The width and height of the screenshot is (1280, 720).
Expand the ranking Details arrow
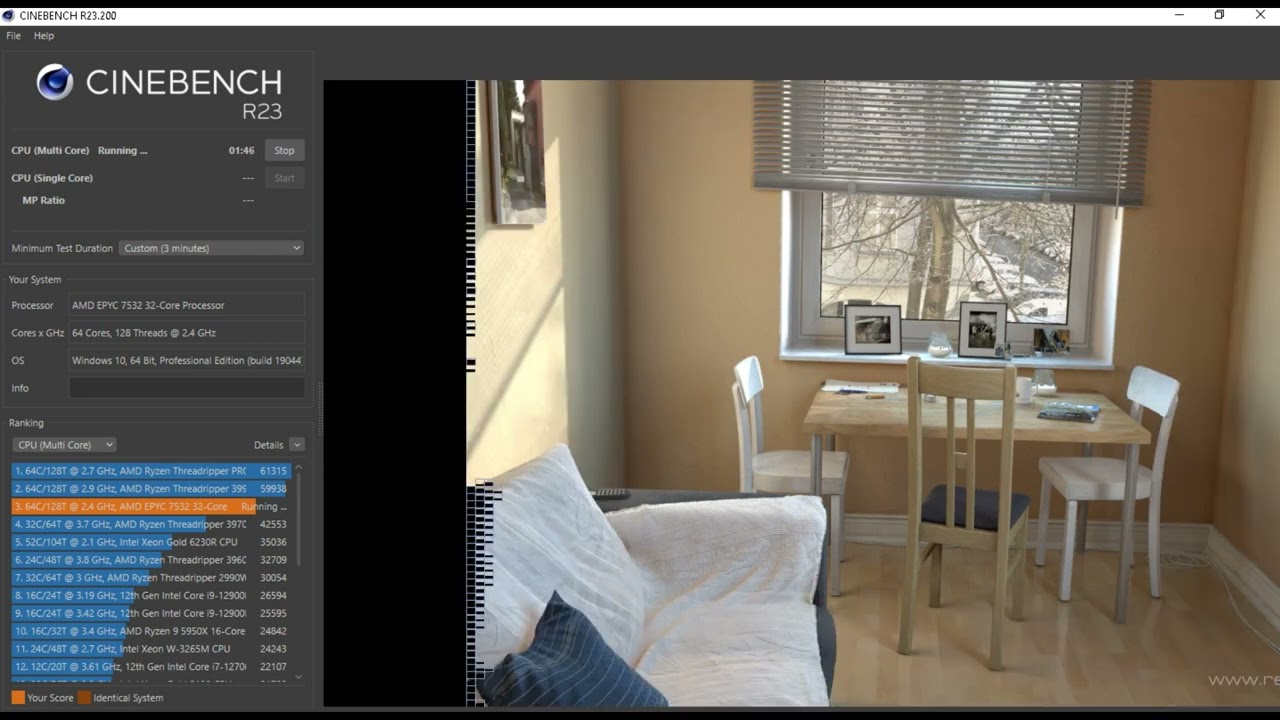pos(297,445)
